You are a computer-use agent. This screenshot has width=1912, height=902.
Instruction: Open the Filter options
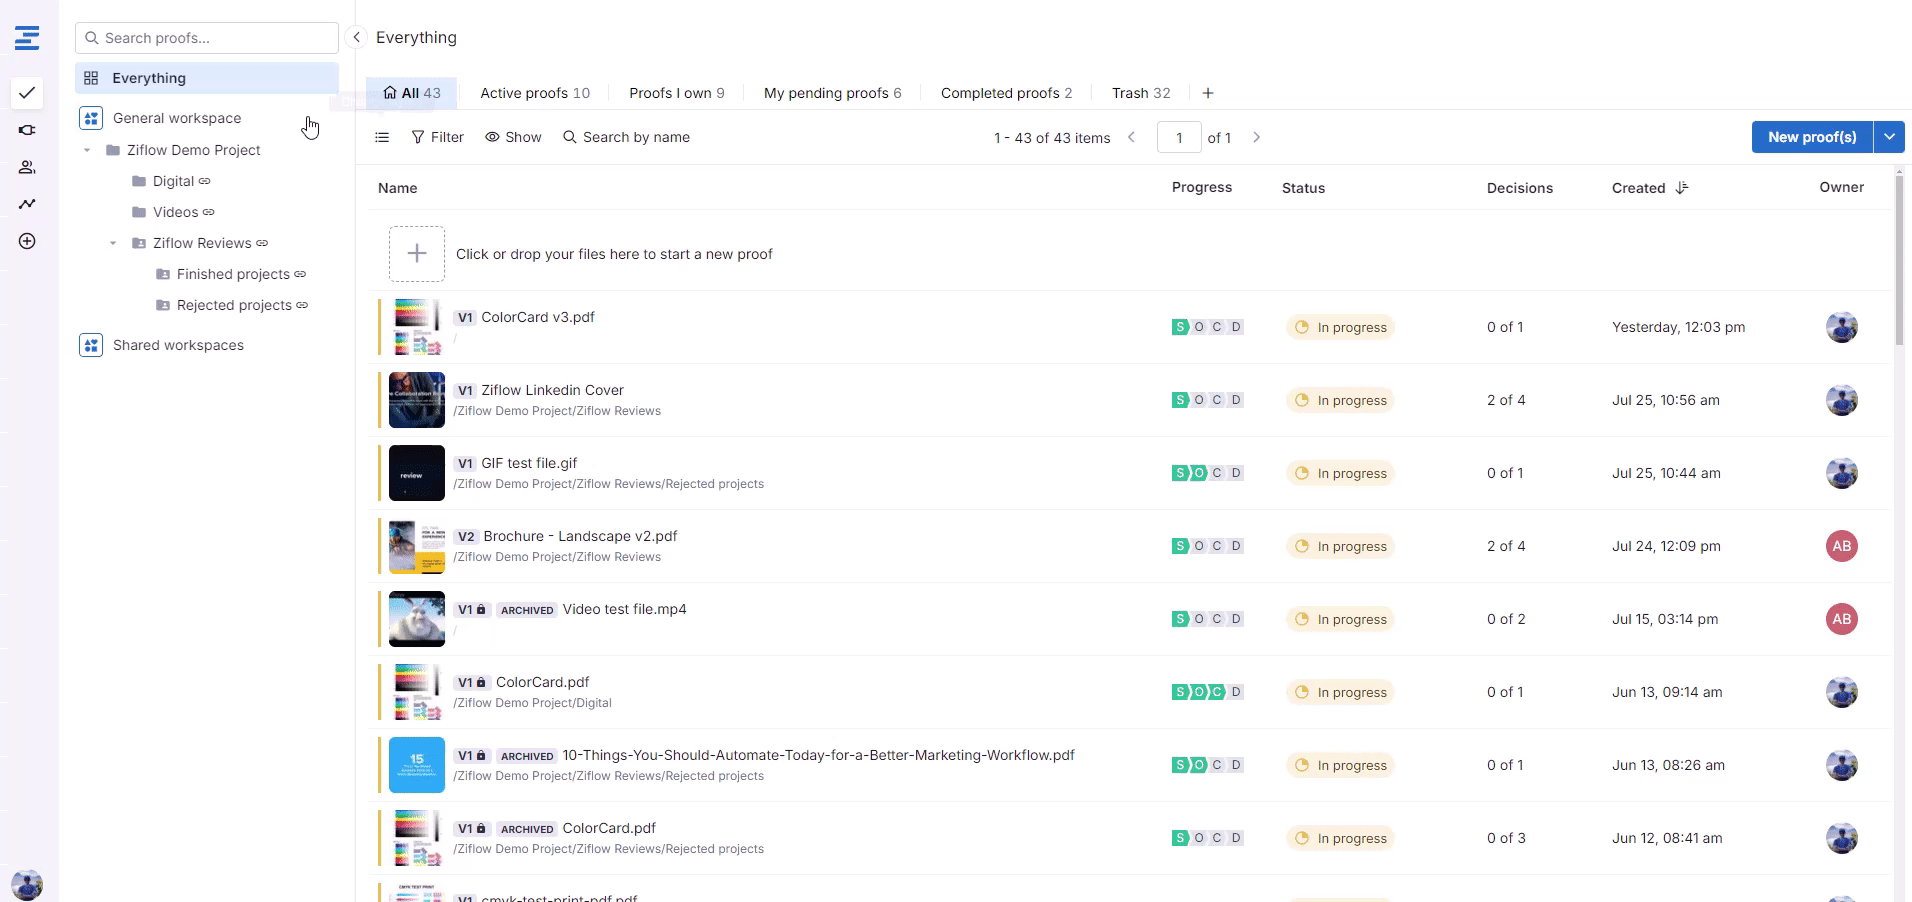click(x=437, y=137)
